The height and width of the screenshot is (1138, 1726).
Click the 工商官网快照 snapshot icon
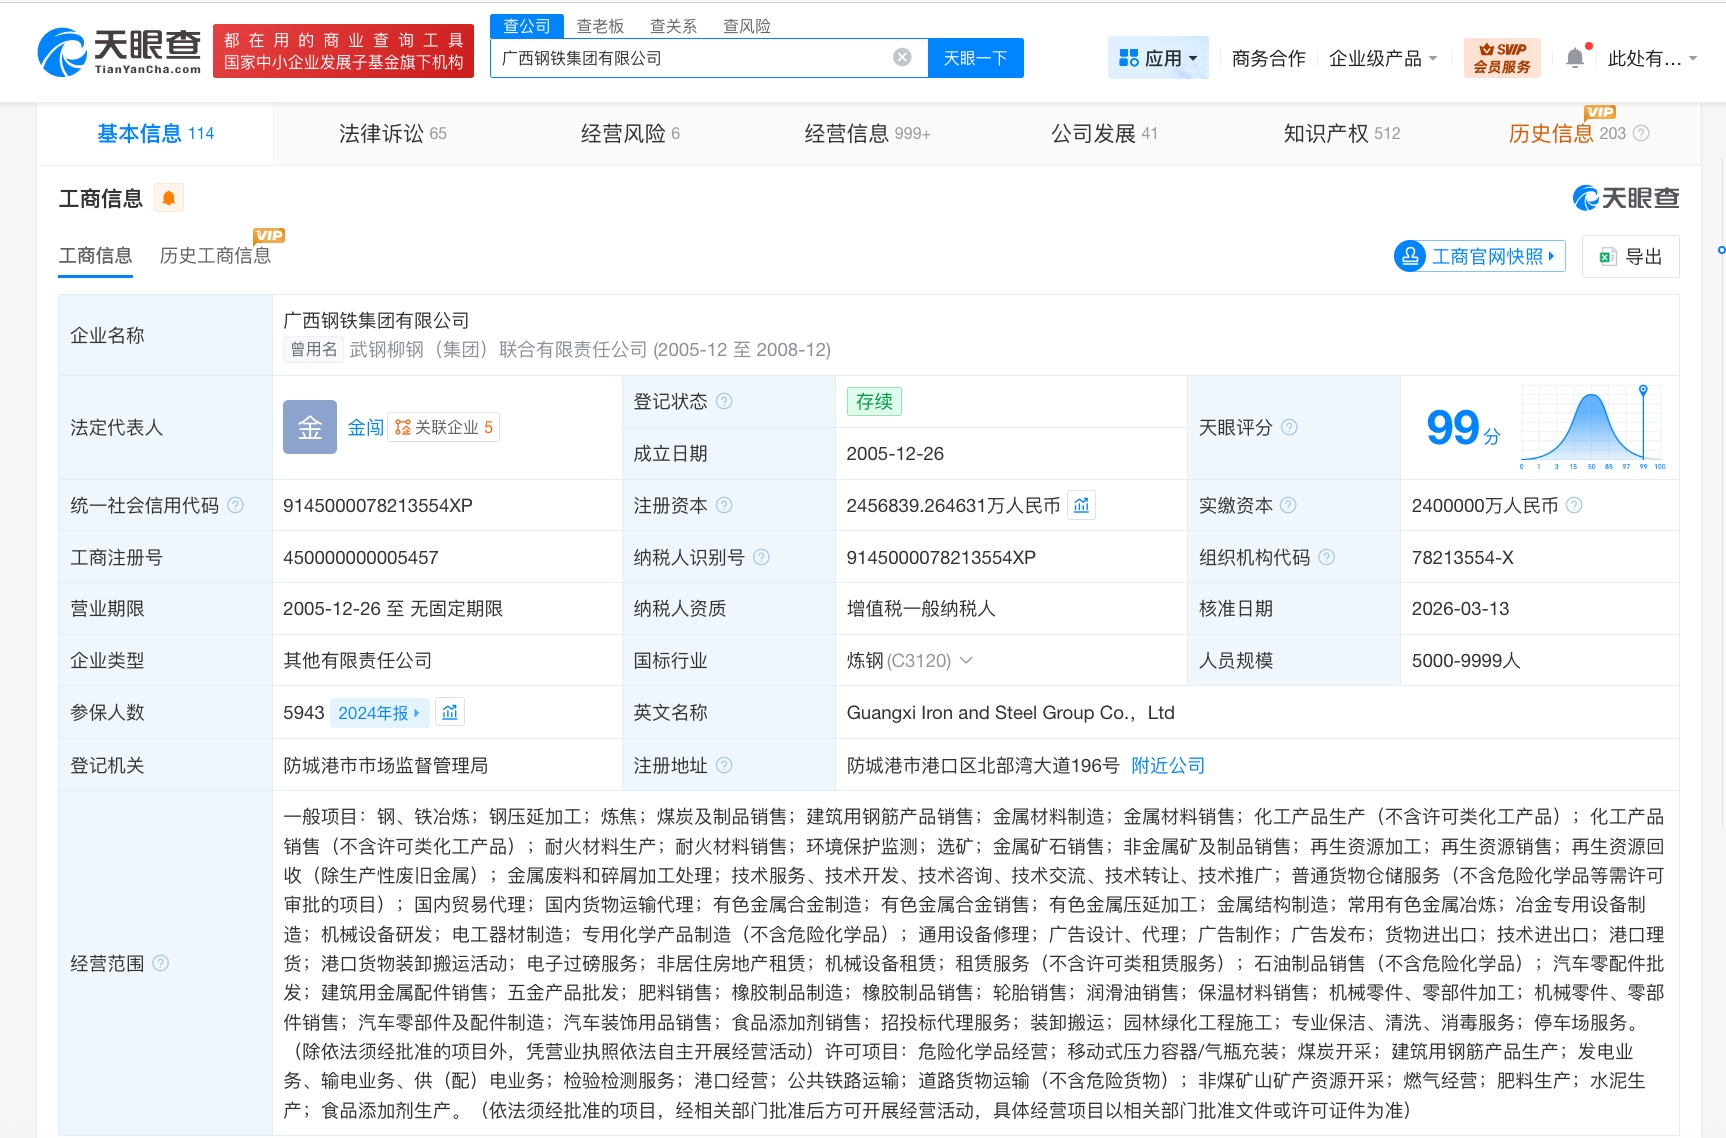pyautogui.click(x=1411, y=256)
